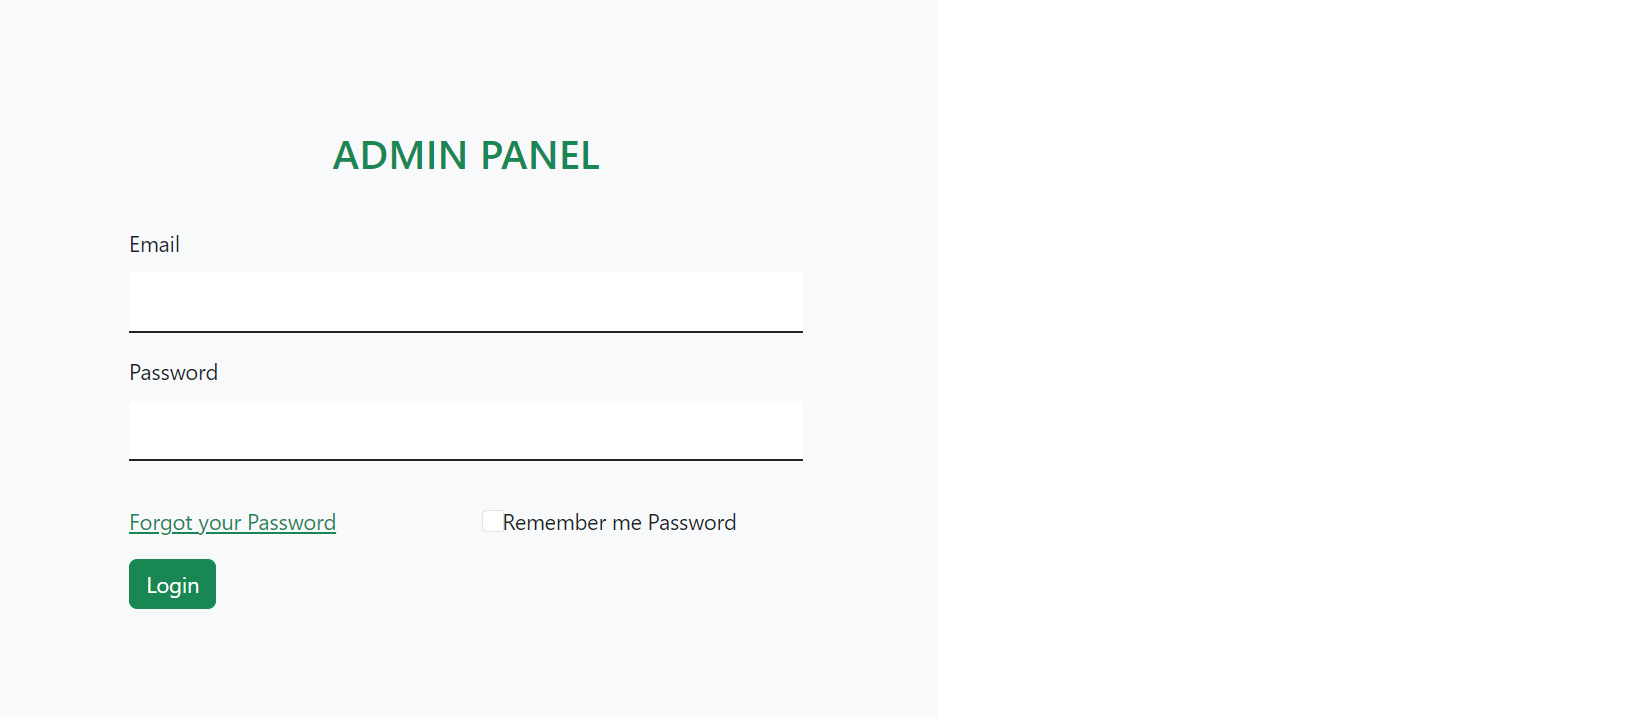This screenshot has height=717, width=1641.
Task: Open the password recovery page via Forgot your Password
Action: (x=232, y=522)
